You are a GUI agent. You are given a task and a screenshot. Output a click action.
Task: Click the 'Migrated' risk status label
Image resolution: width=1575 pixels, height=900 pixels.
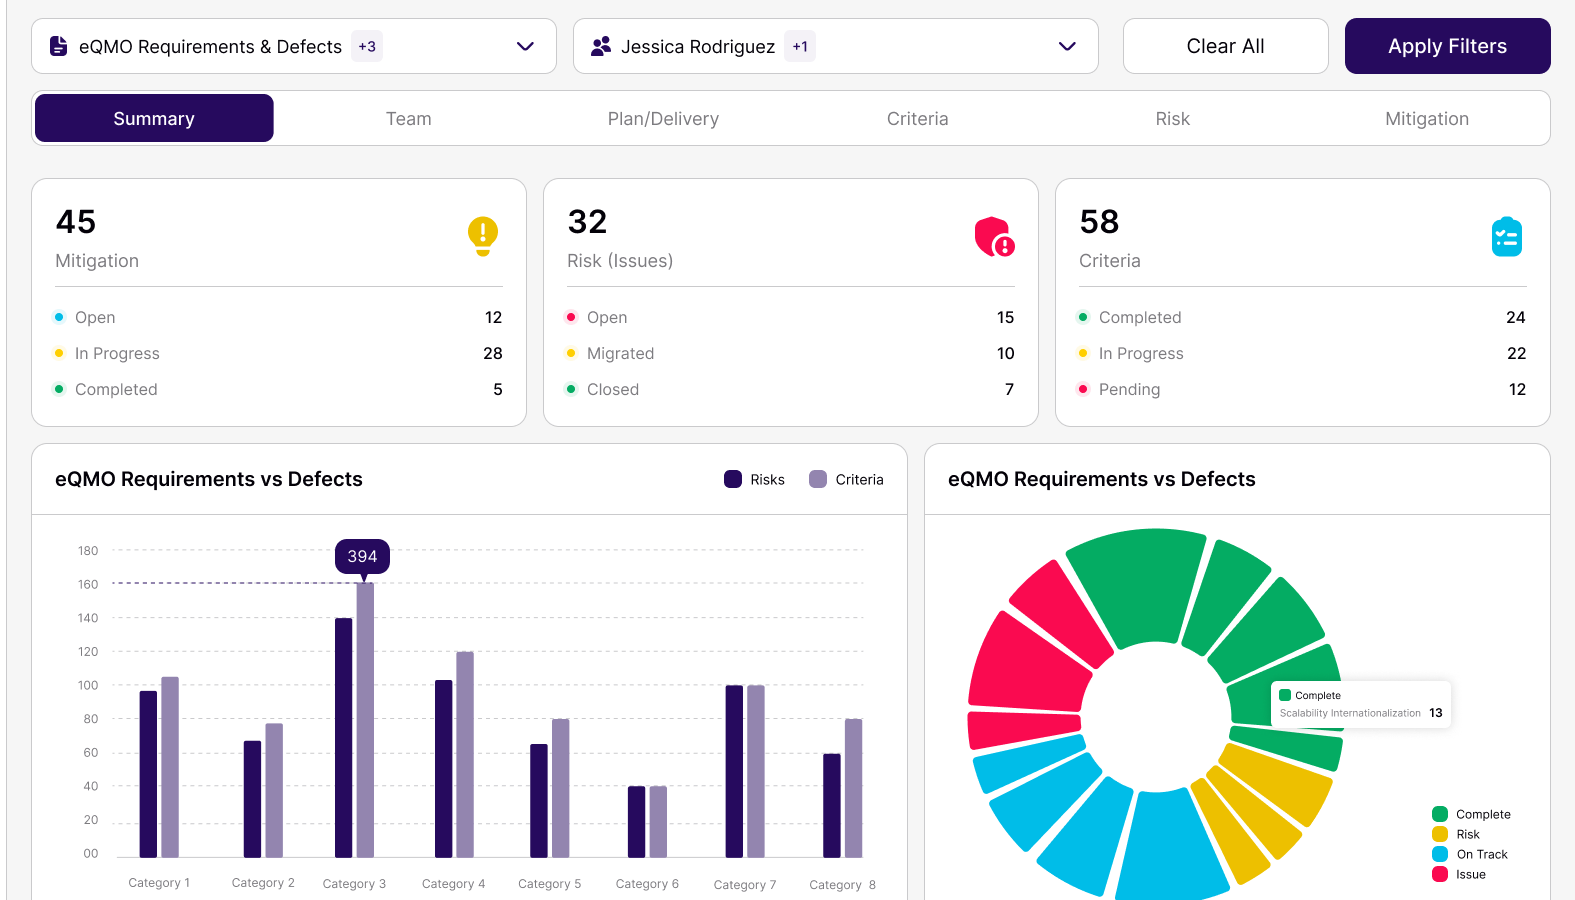tap(620, 353)
